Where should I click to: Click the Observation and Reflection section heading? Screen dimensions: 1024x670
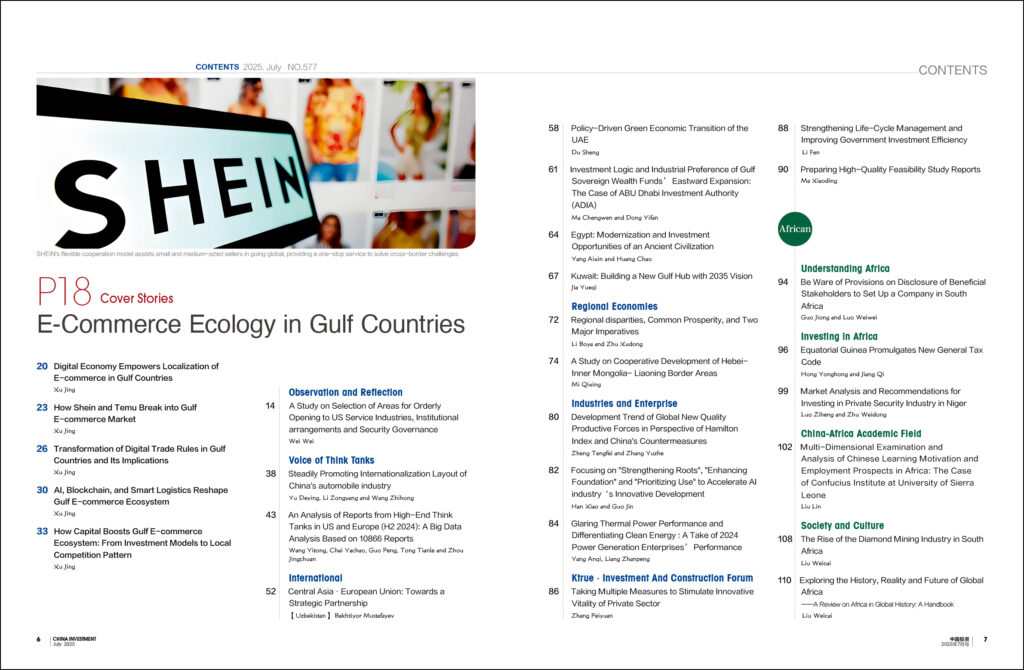[x=345, y=392]
